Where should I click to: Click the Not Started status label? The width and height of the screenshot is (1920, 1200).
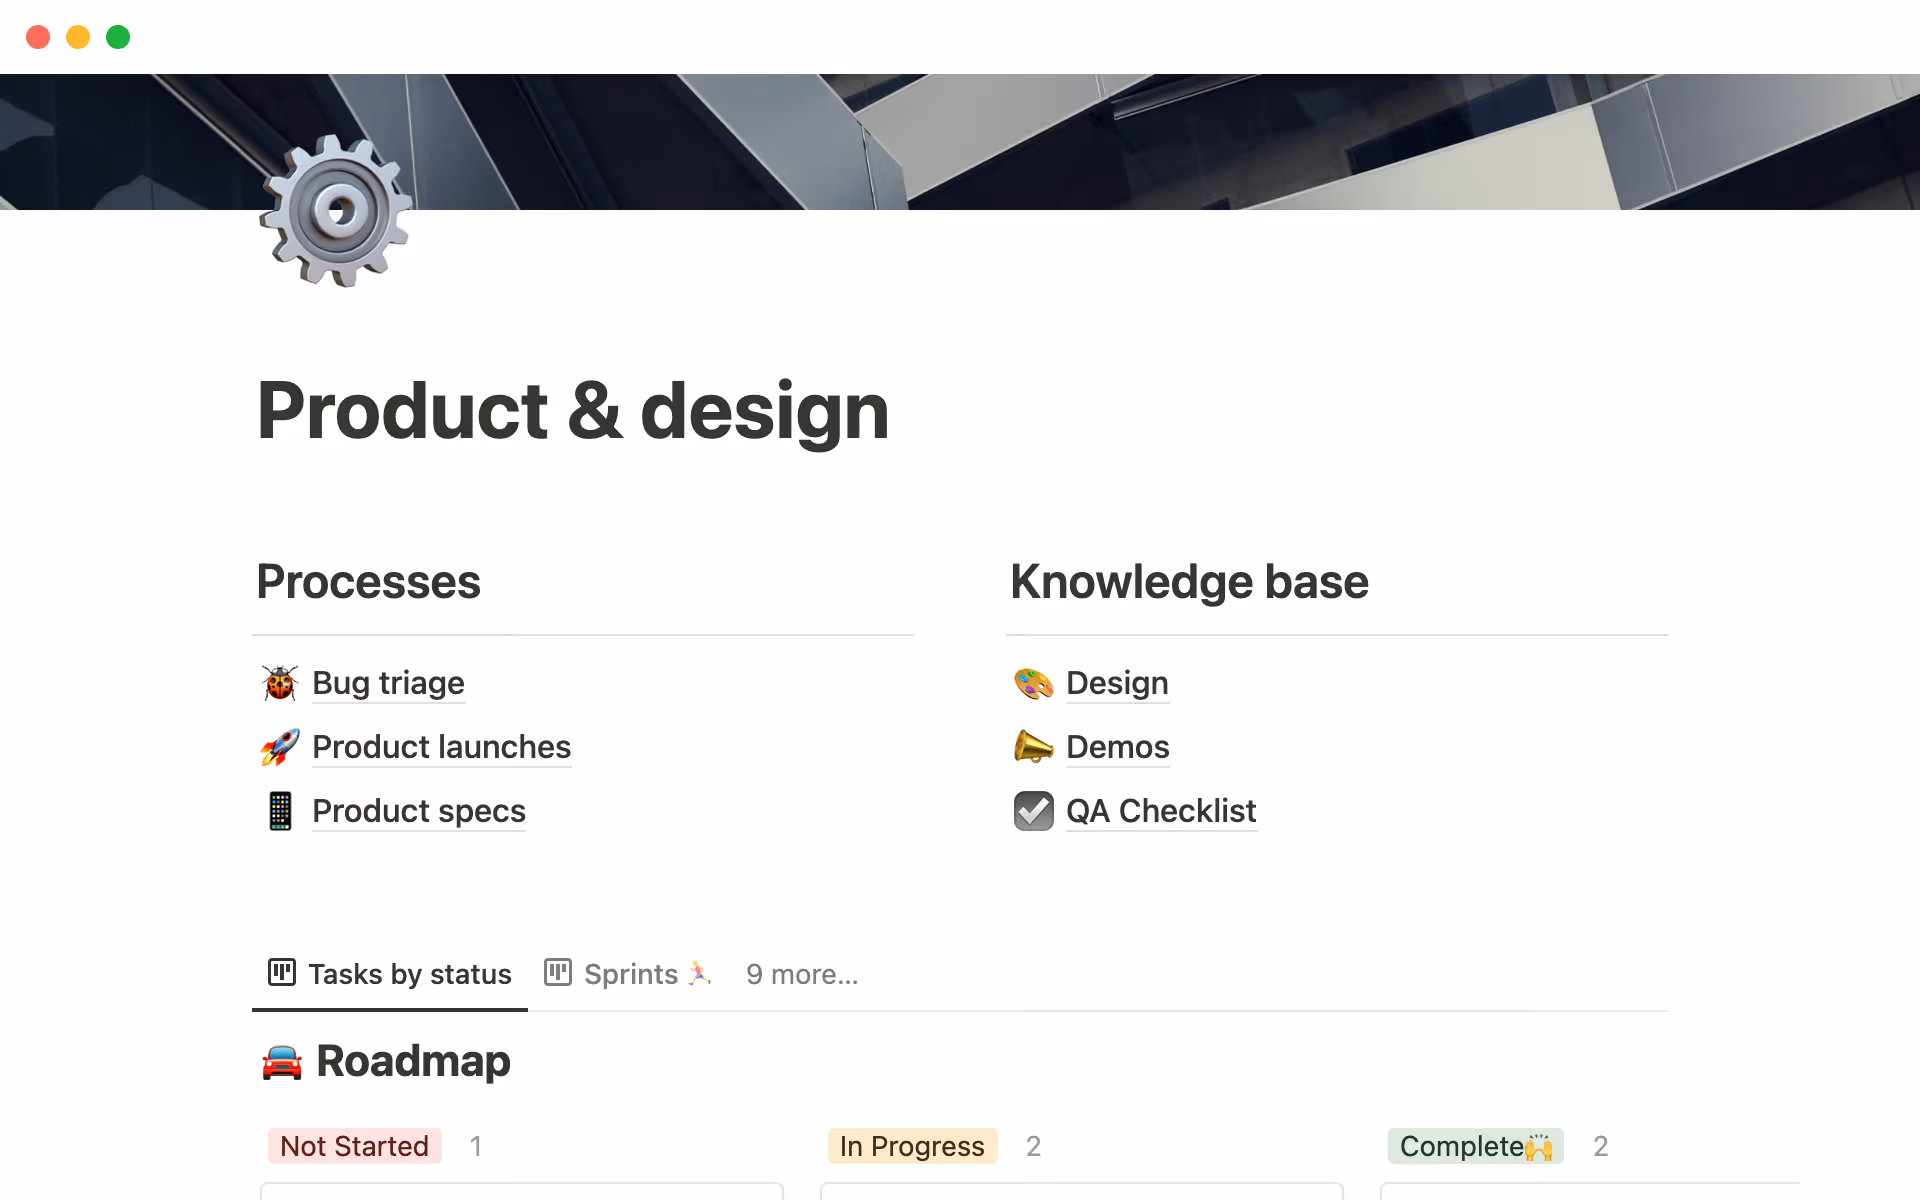354,1146
